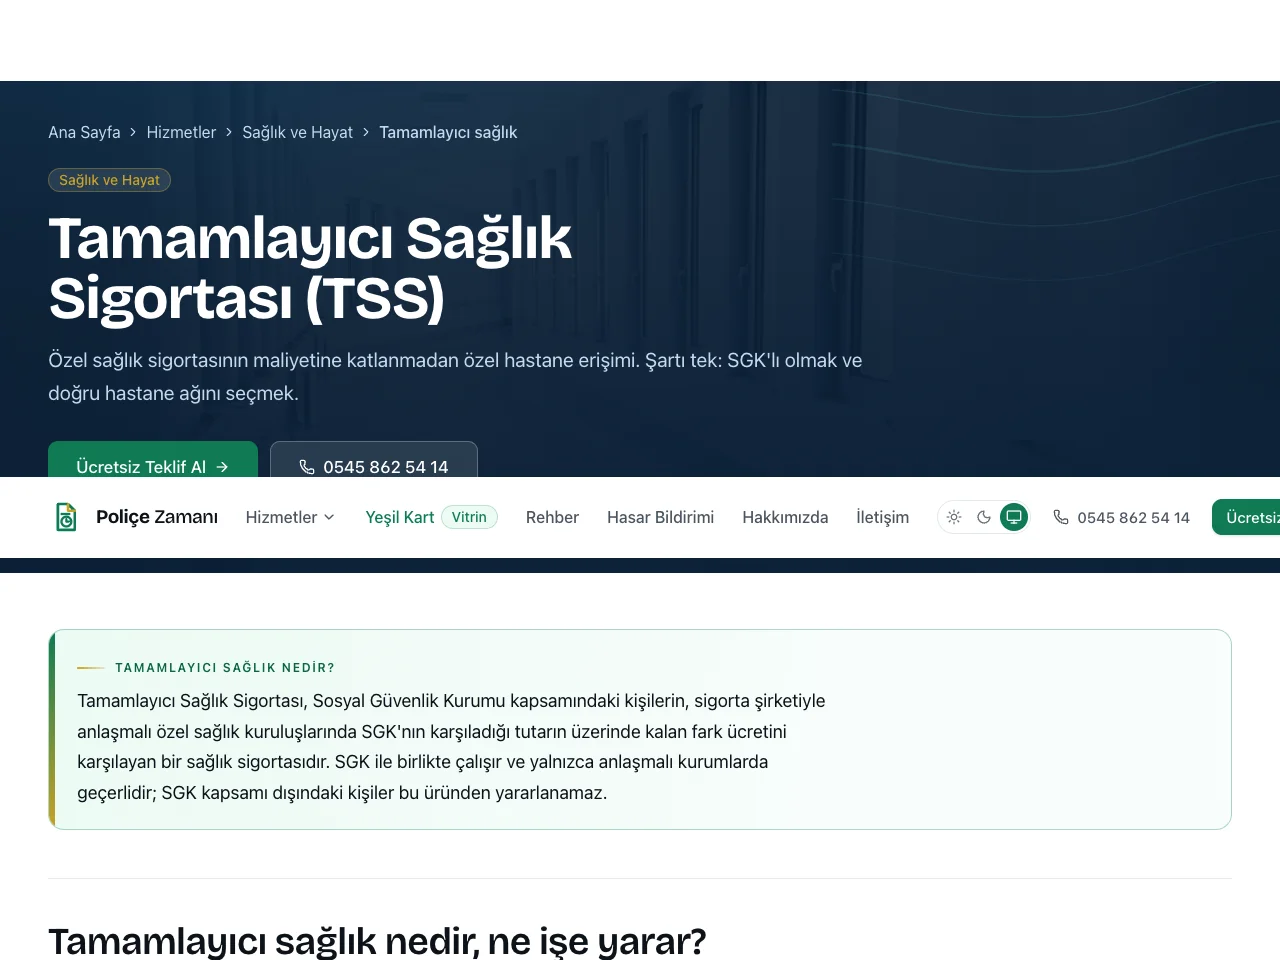1280x960 pixels.
Task: Click the Ücretsiz Teklif Al hero button
Action: tap(153, 460)
